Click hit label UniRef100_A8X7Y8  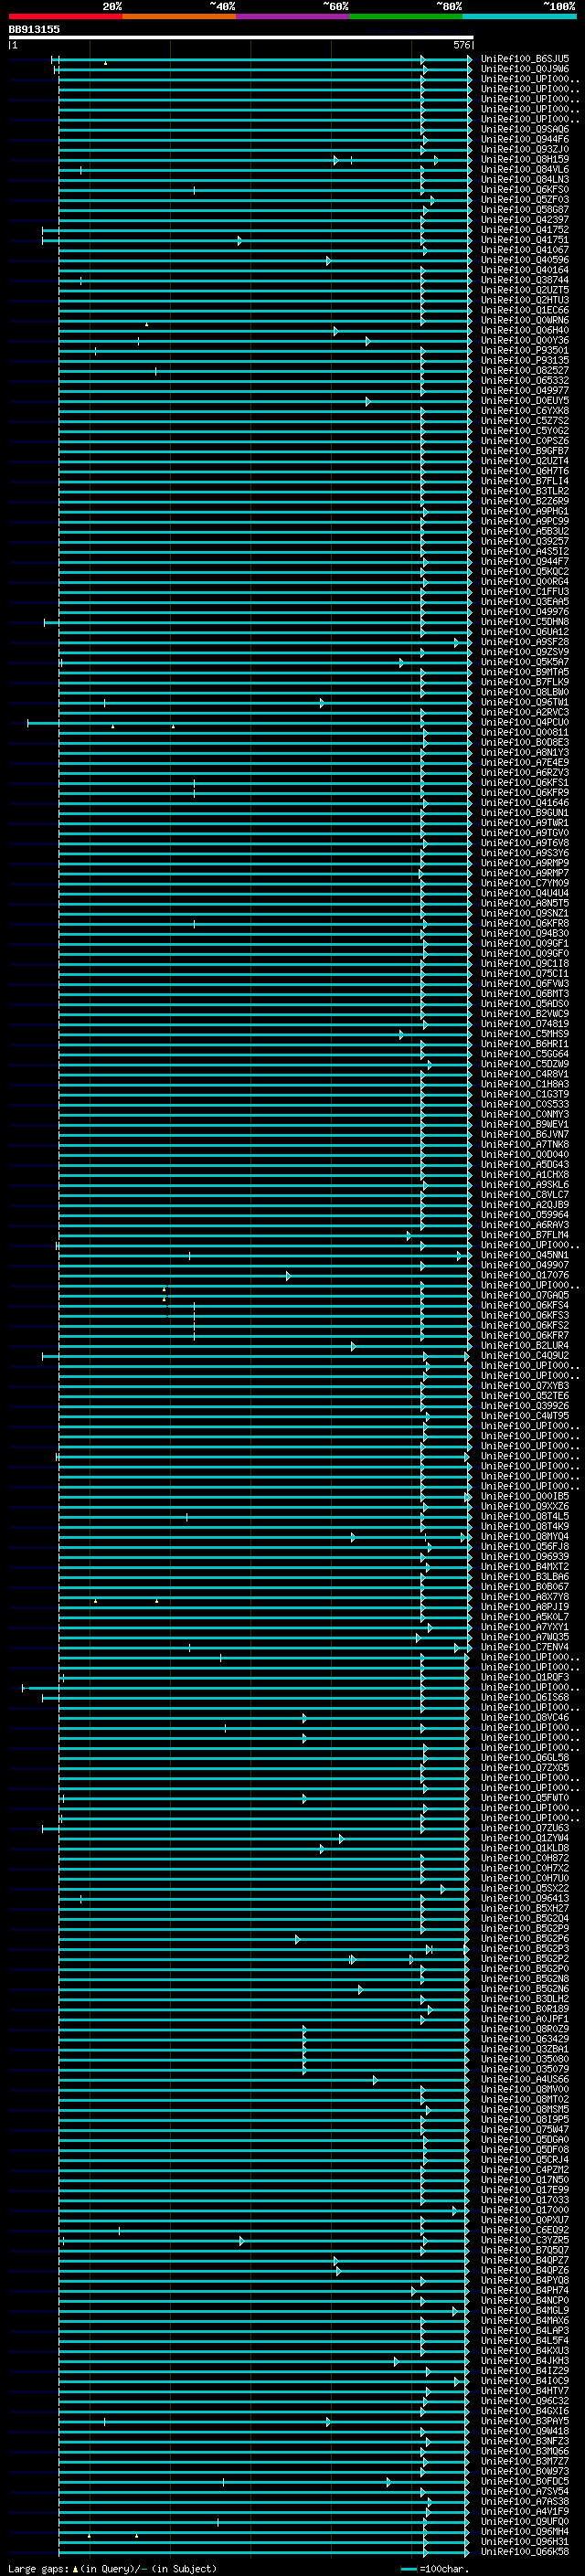pyautogui.click(x=525, y=1597)
